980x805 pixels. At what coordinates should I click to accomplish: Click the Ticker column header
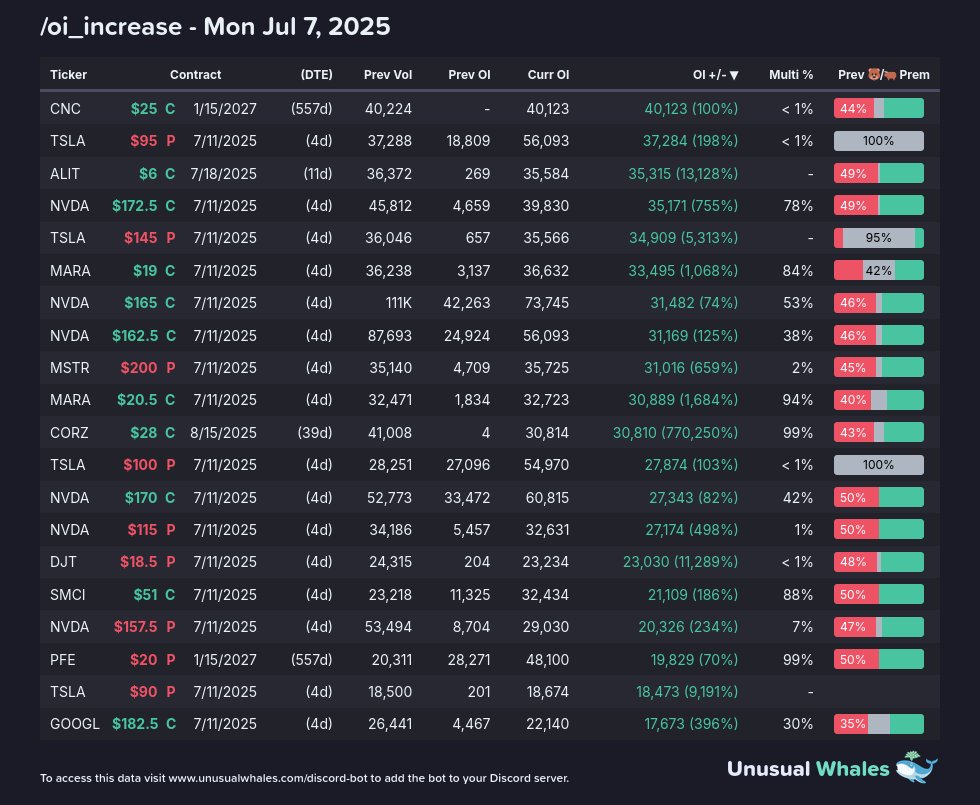tap(68, 74)
